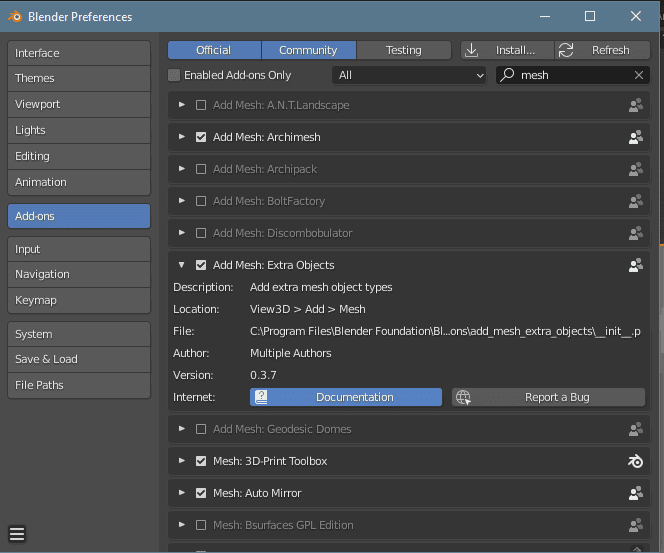
Task: Open the hamburger preferences menu
Action: pyautogui.click(x=17, y=534)
